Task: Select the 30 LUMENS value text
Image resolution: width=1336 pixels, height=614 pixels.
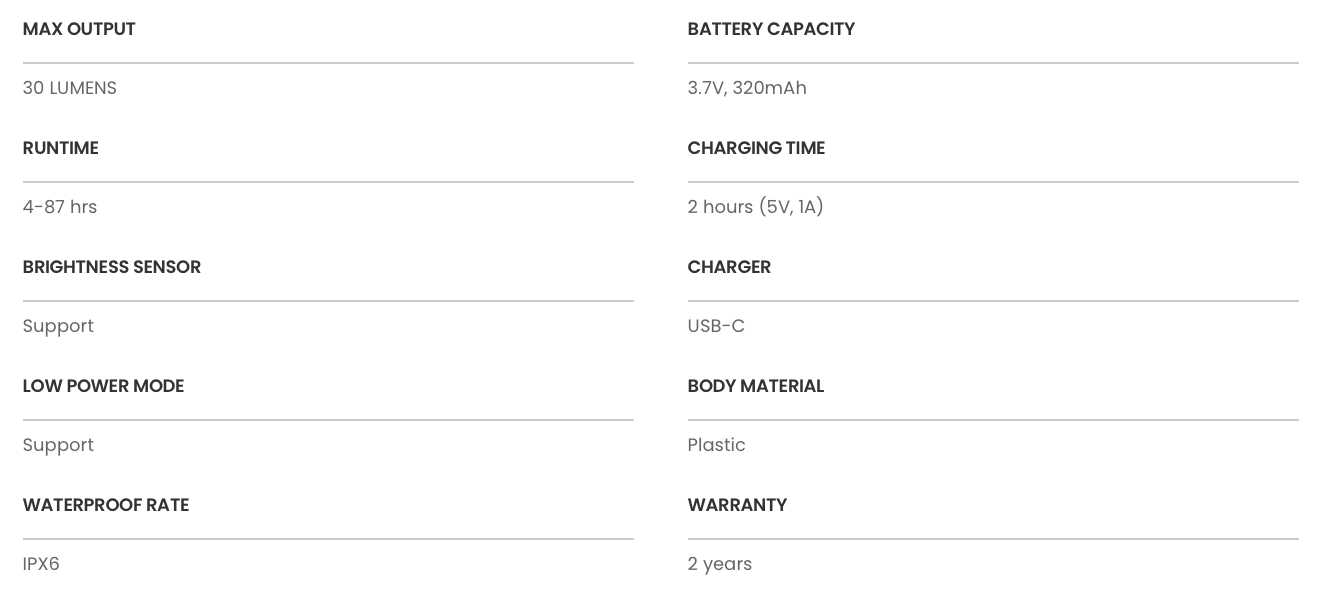Action: [70, 88]
